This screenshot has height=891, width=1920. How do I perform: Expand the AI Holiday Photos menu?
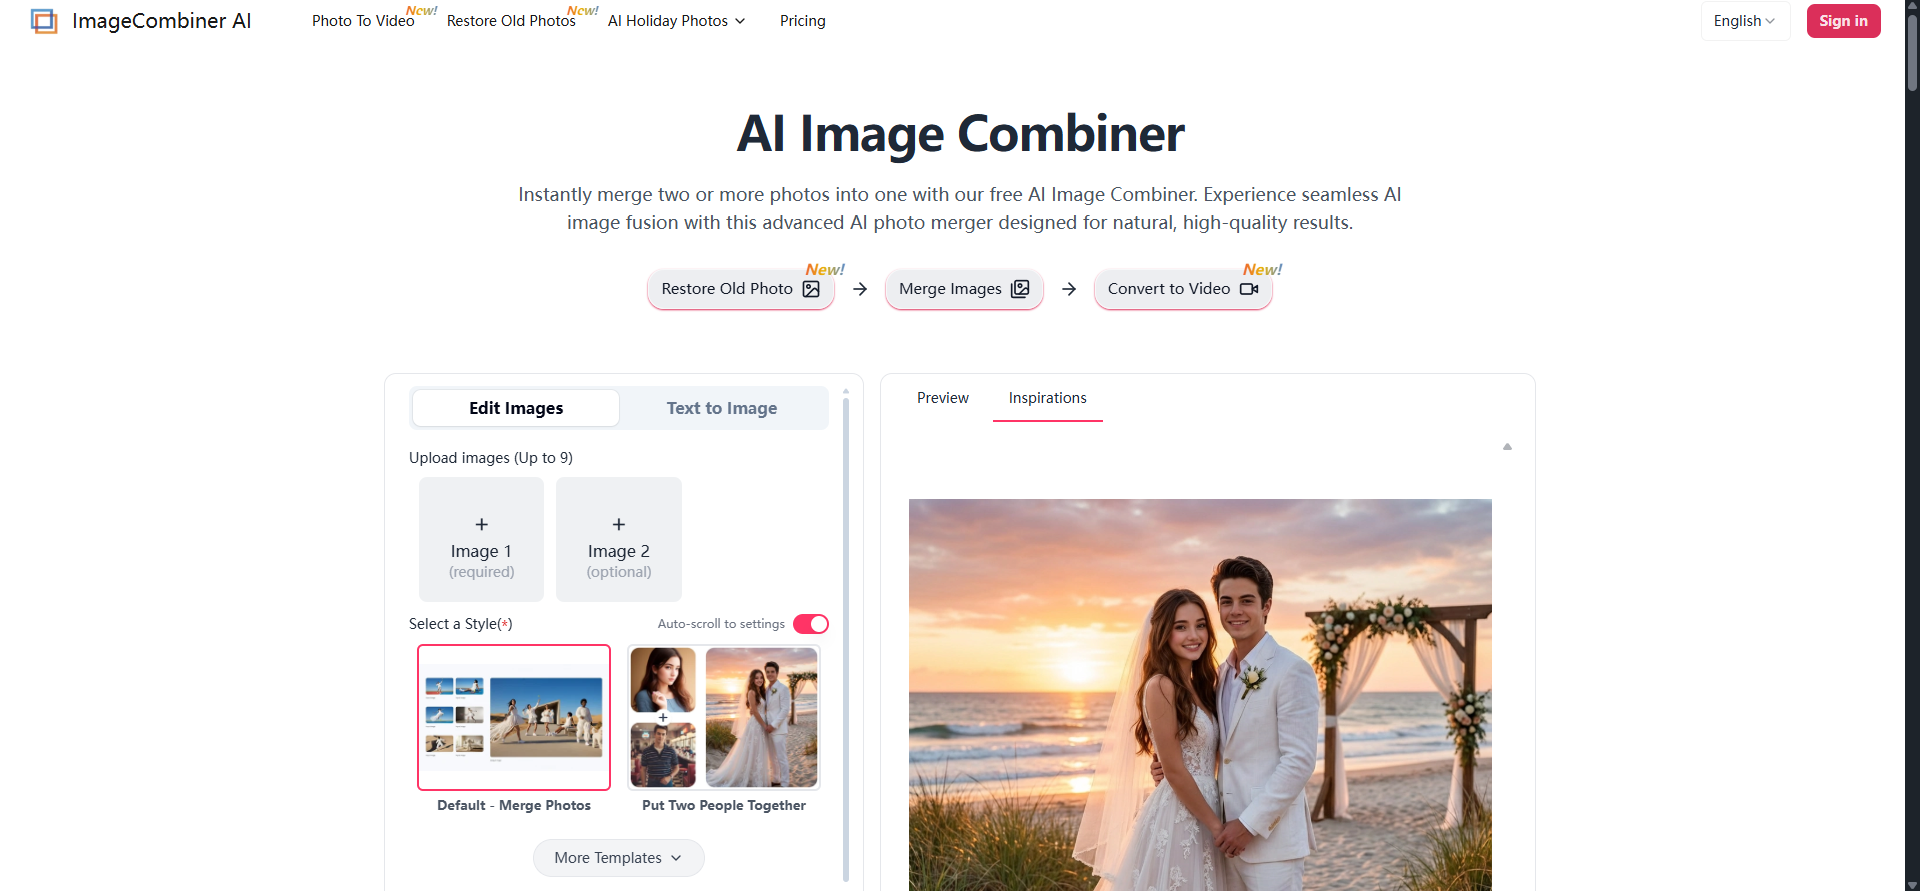coord(676,21)
